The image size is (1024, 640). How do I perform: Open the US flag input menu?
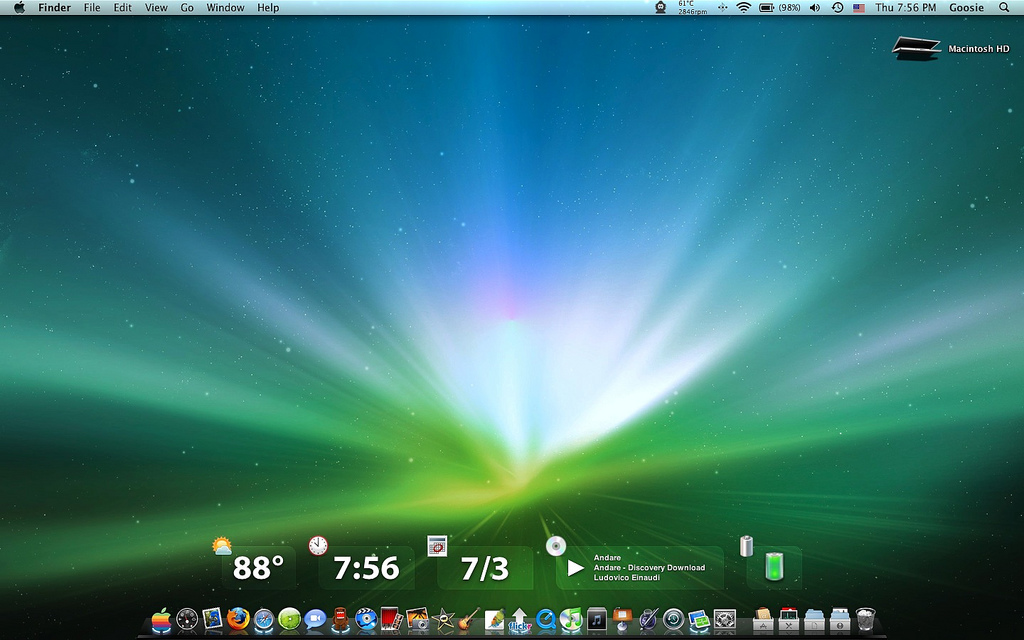click(859, 8)
